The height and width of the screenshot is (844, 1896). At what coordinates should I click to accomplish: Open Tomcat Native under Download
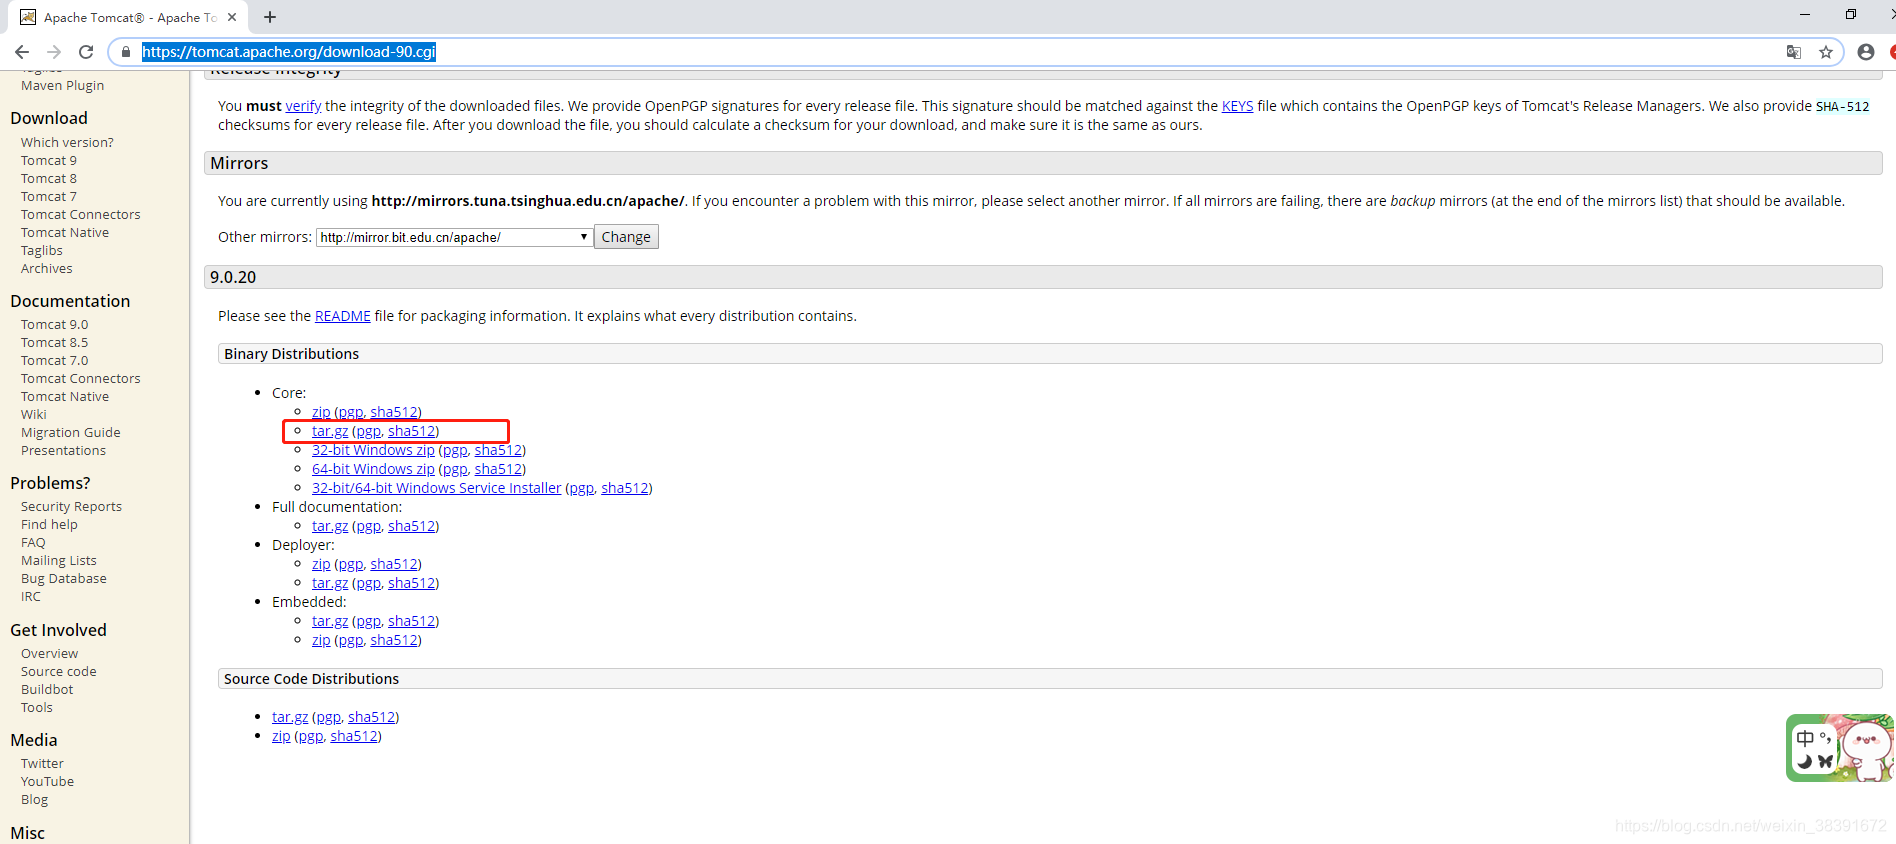click(65, 233)
